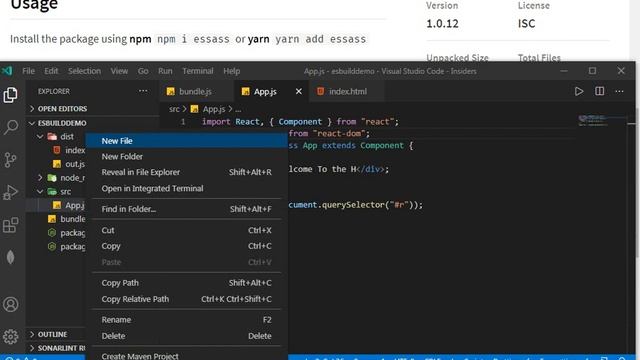Click the editor vertical scrollbar
The height and width of the screenshot is (360, 640).
coord(631,229)
